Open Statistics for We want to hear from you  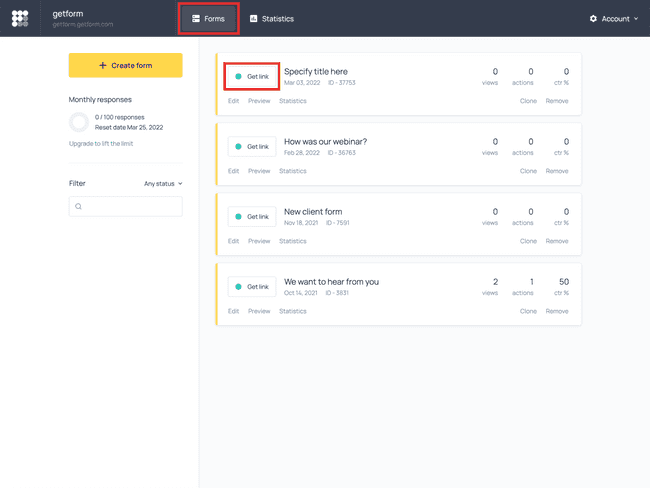coord(293,311)
